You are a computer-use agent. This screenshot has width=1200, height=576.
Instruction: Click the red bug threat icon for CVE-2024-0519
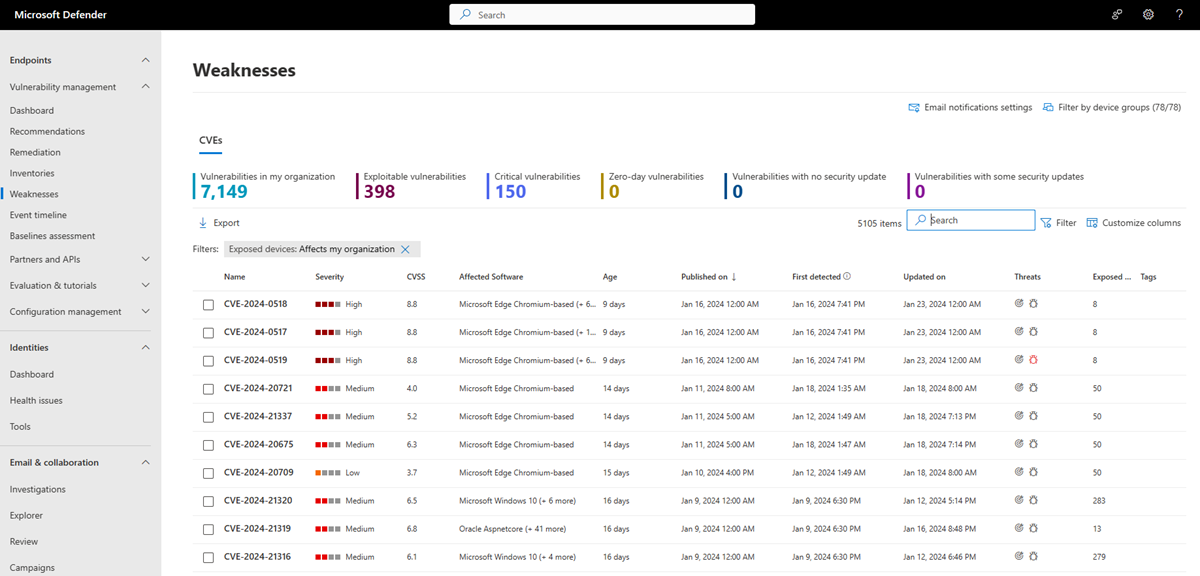1034,360
